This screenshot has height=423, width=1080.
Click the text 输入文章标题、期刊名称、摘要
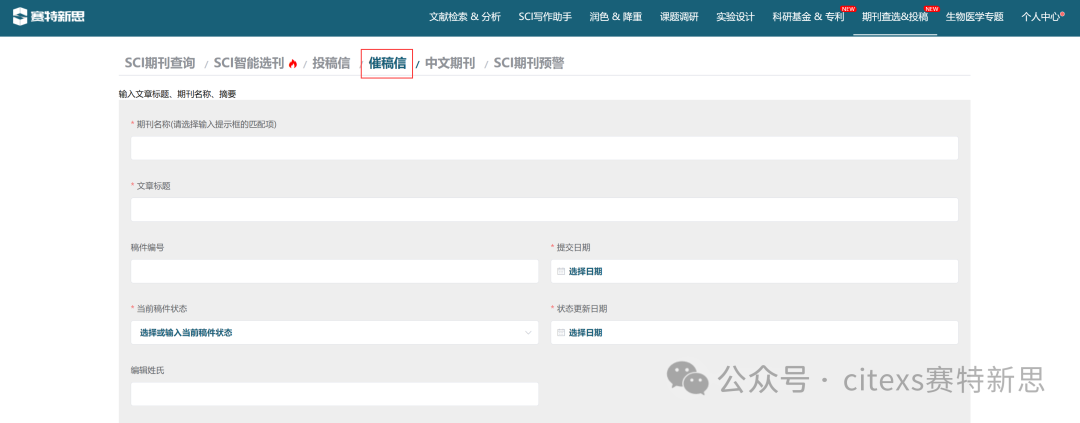[177, 94]
